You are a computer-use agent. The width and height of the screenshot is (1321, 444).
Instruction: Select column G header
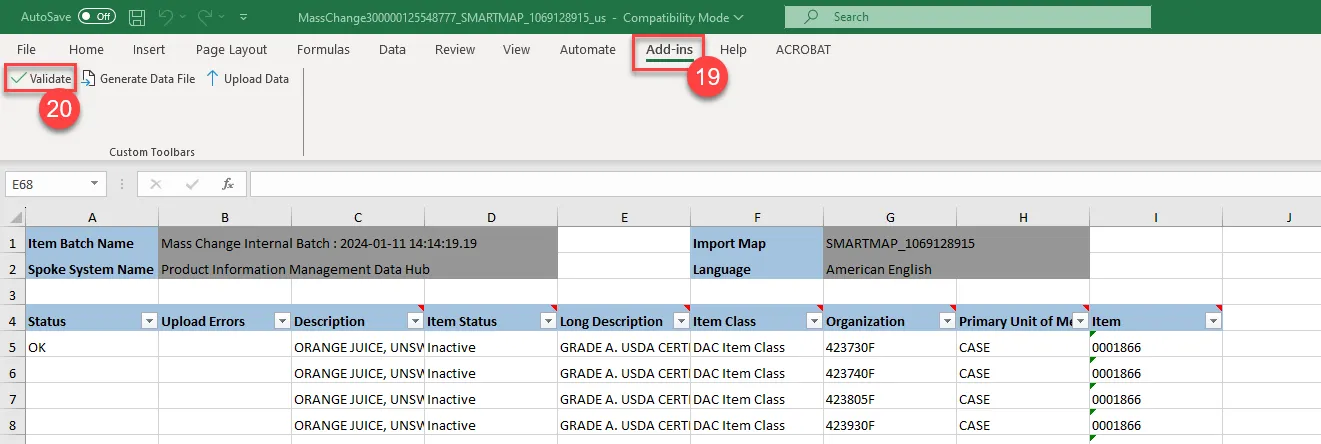pos(889,217)
